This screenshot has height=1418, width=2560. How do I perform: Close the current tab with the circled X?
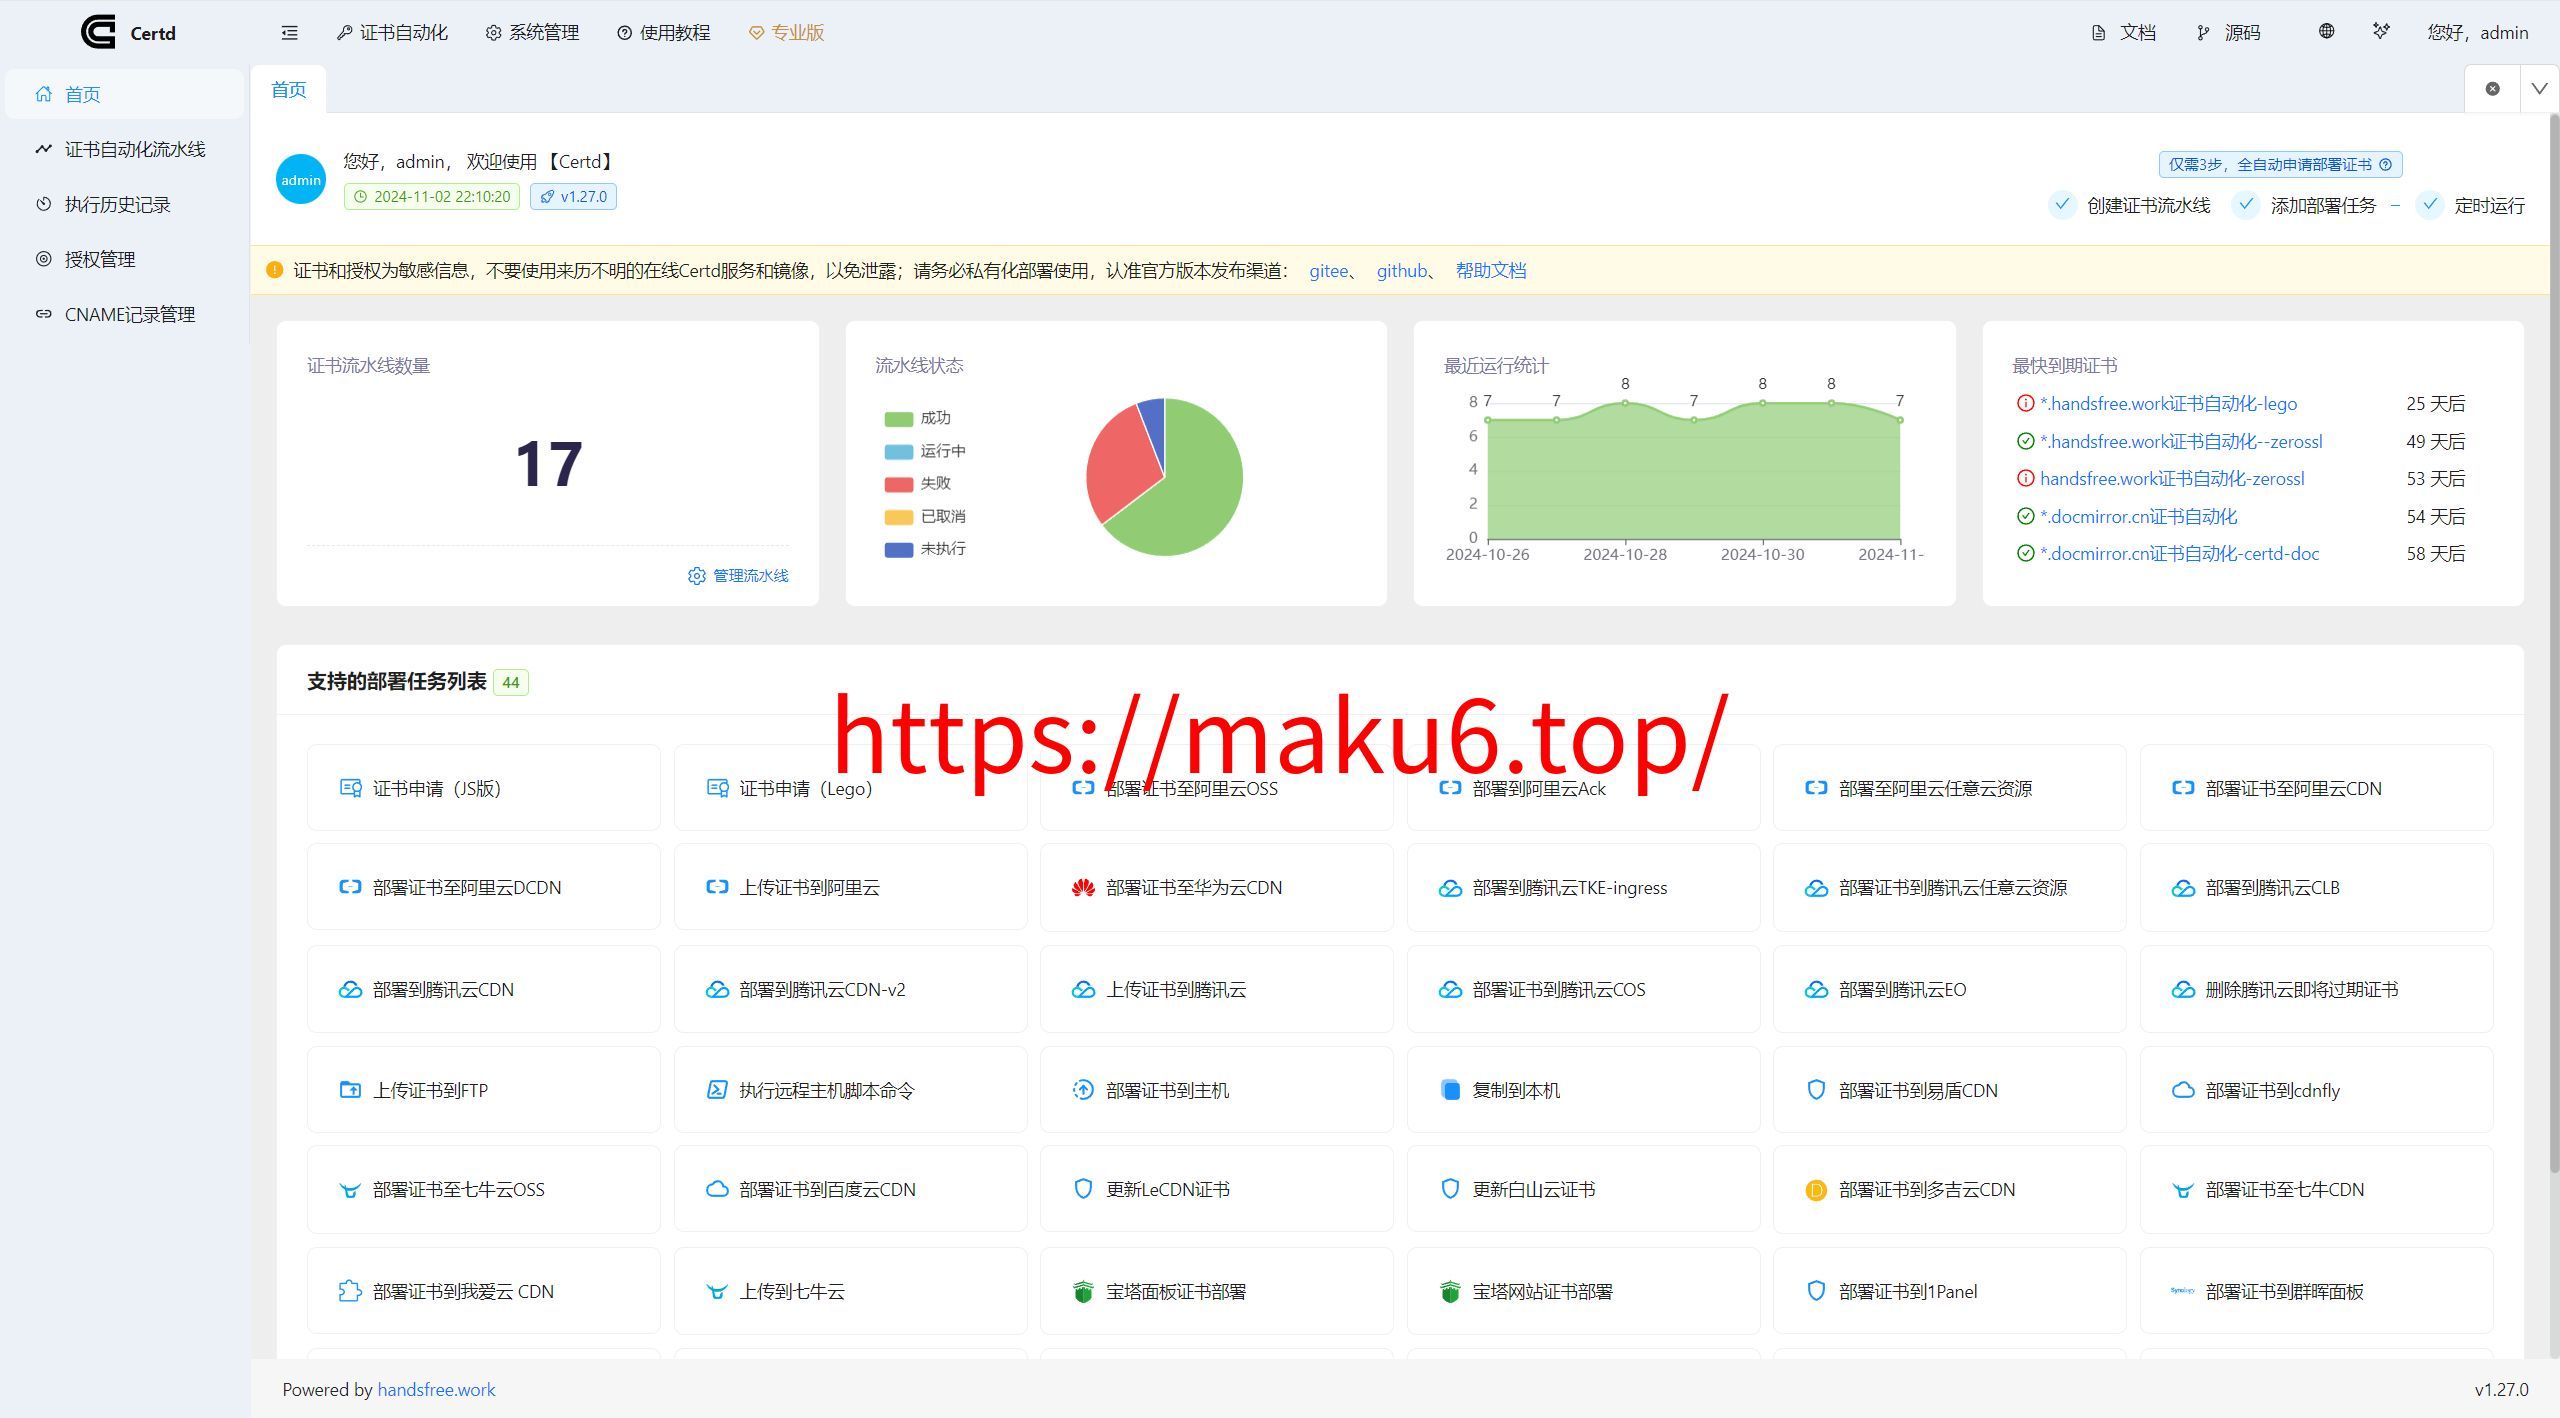(2492, 89)
